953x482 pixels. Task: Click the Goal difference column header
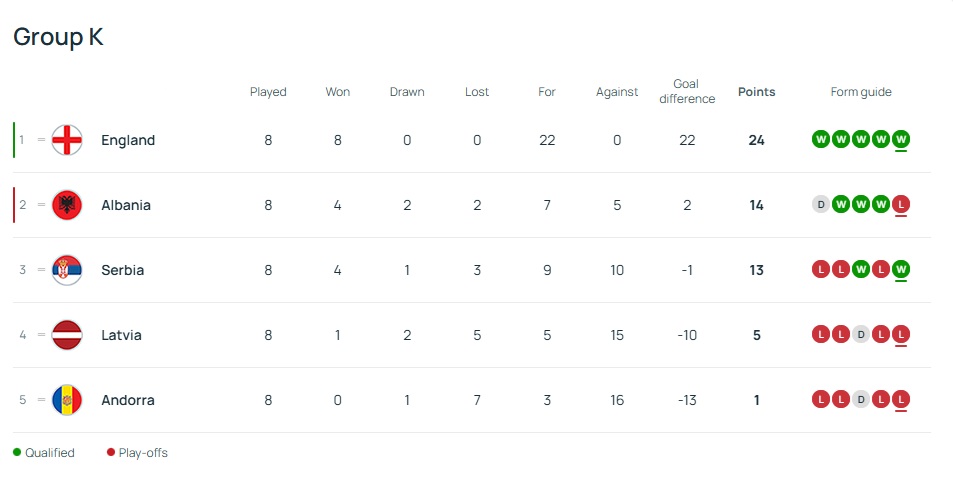687,91
